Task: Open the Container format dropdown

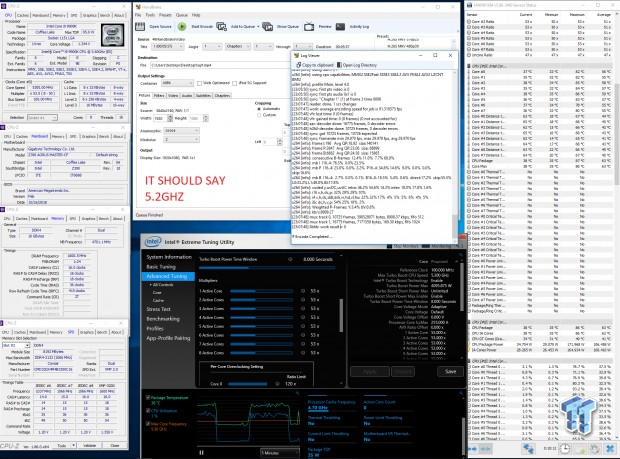Action: click(178, 83)
